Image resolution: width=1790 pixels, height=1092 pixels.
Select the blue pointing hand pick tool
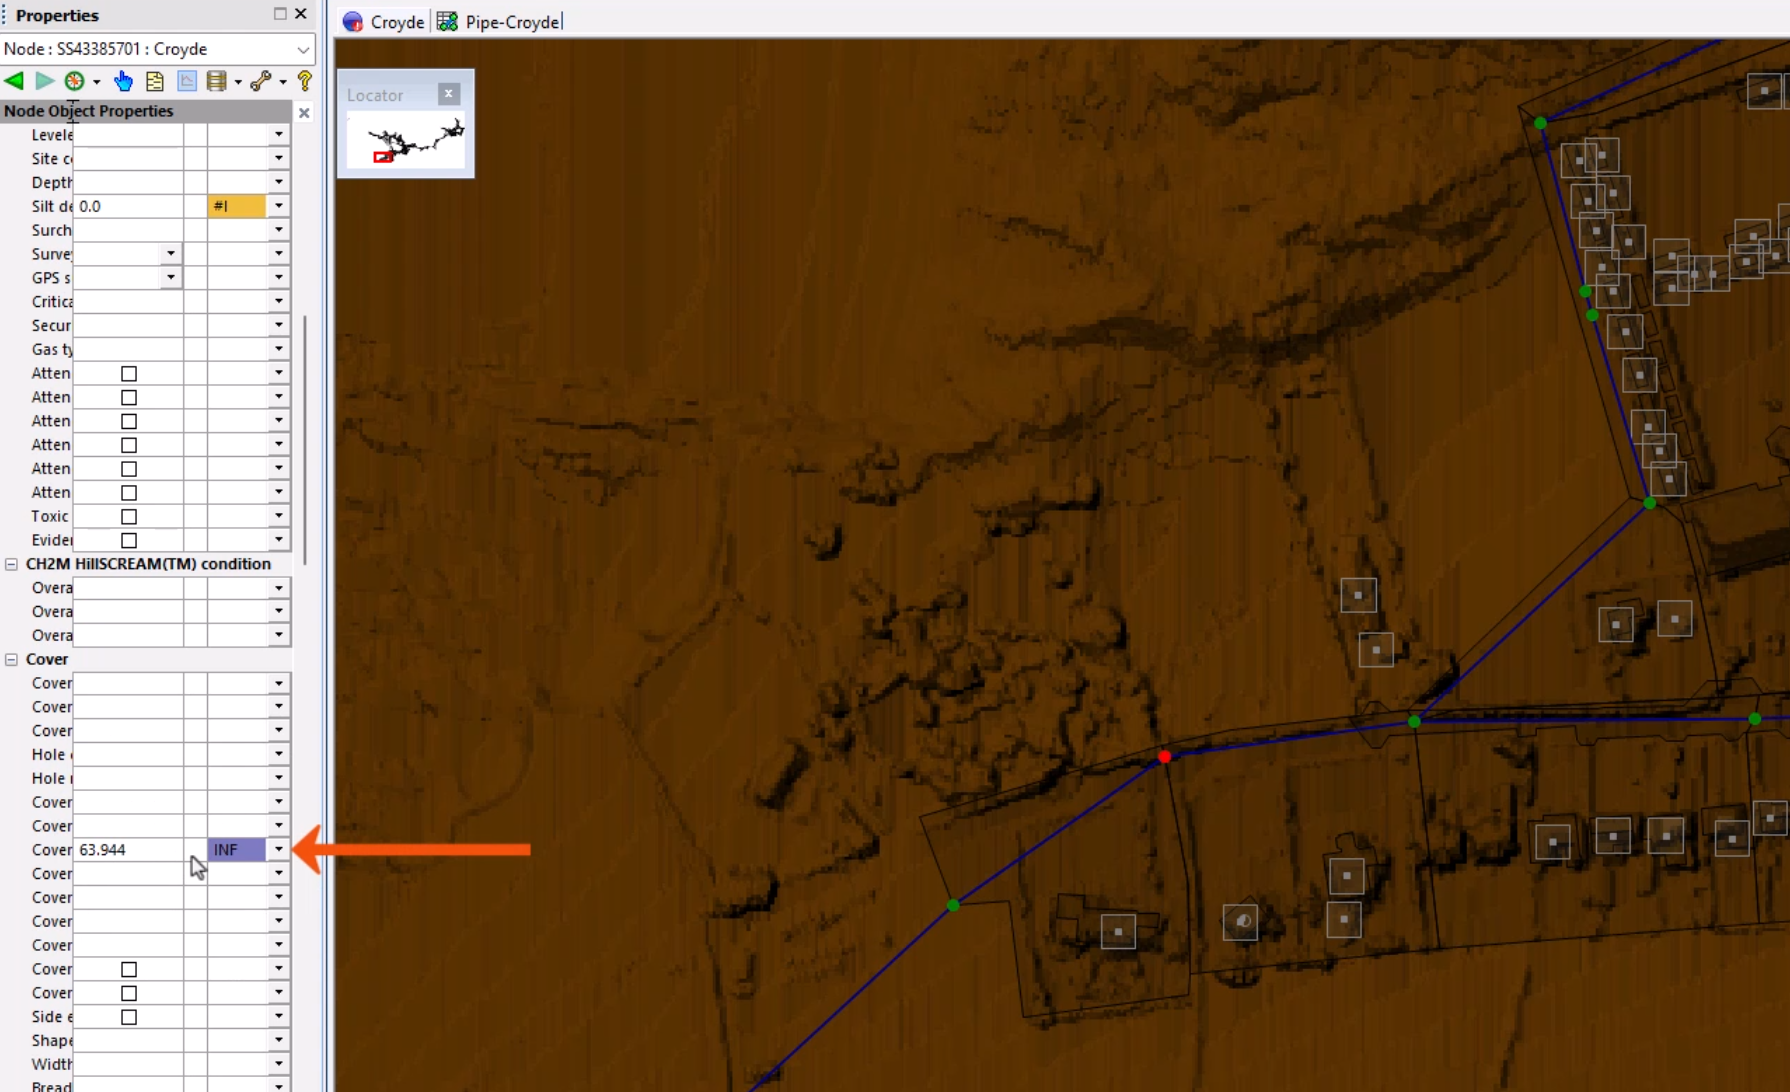(123, 81)
